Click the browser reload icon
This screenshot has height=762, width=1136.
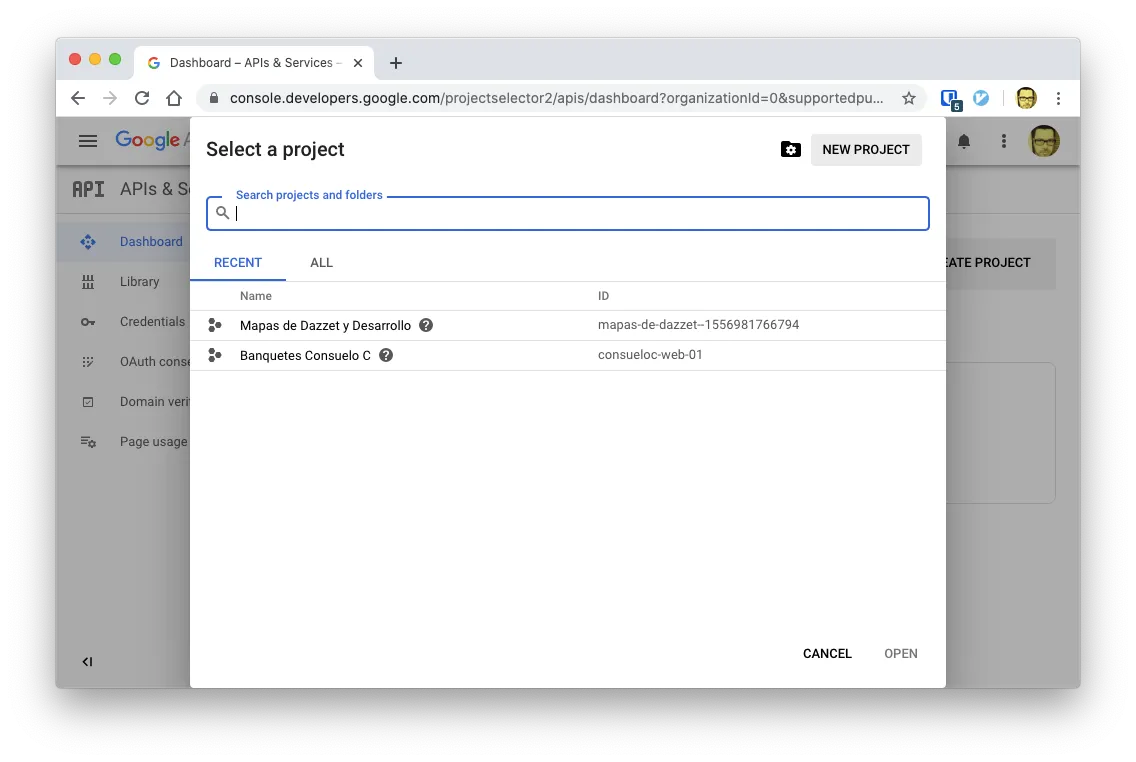[142, 98]
